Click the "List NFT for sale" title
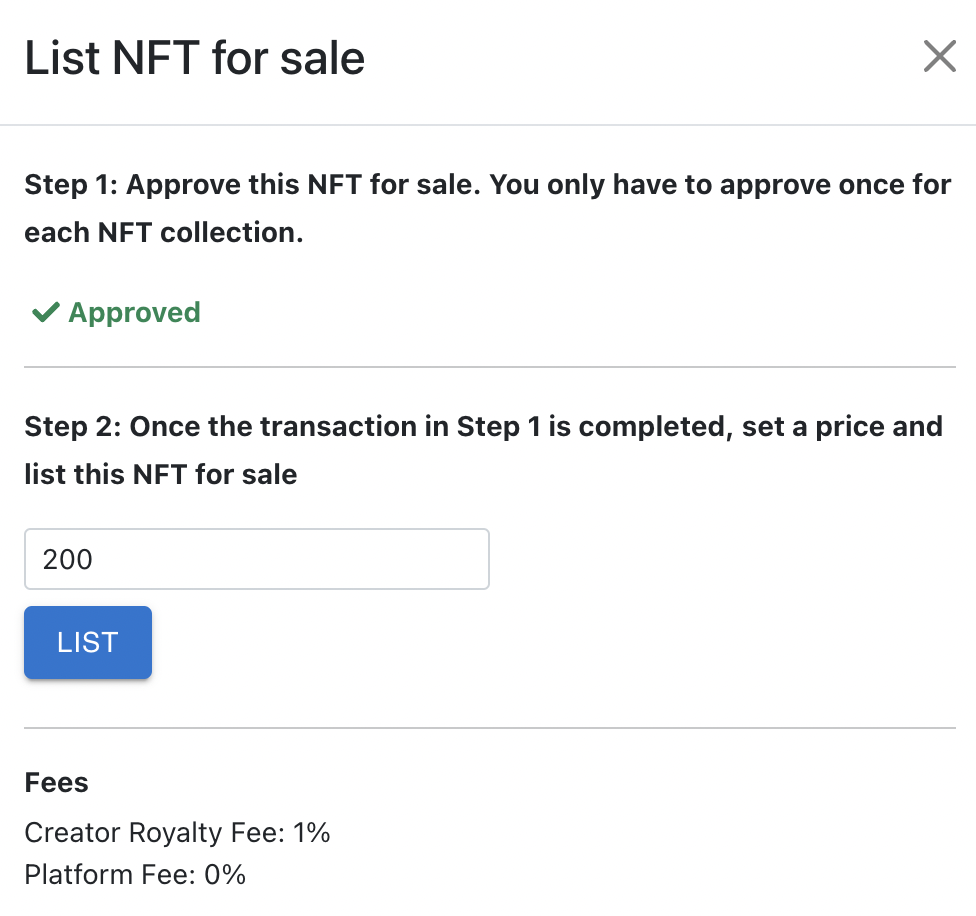Viewport: 976px width, 916px height. point(194,58)
